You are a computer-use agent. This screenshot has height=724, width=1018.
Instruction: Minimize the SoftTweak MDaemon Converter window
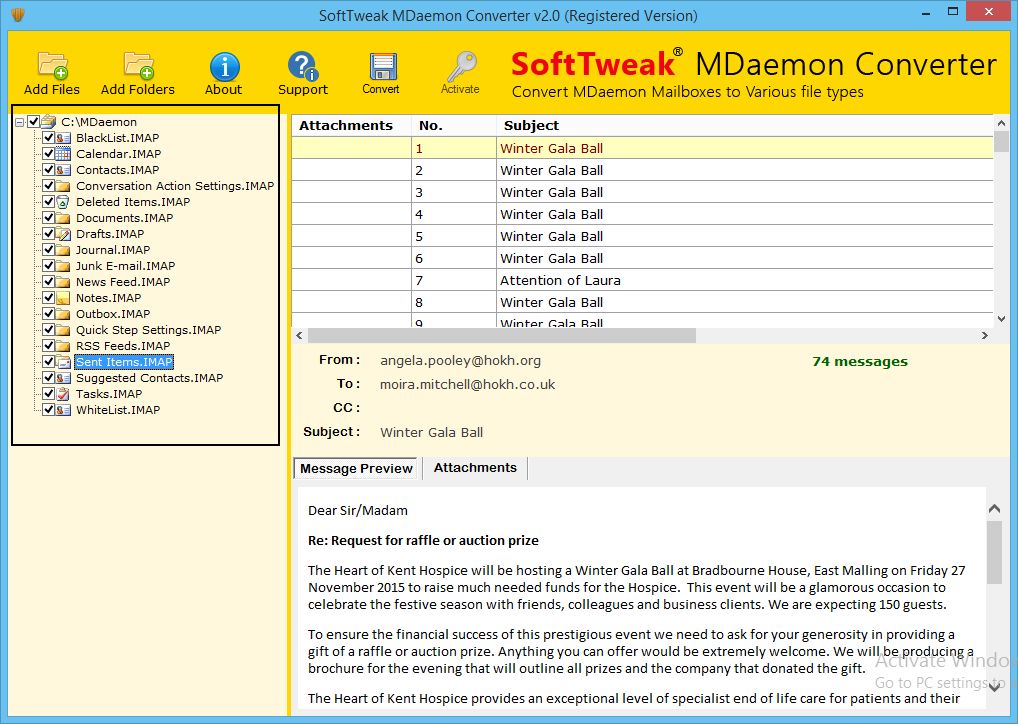[x=926, y=12]
